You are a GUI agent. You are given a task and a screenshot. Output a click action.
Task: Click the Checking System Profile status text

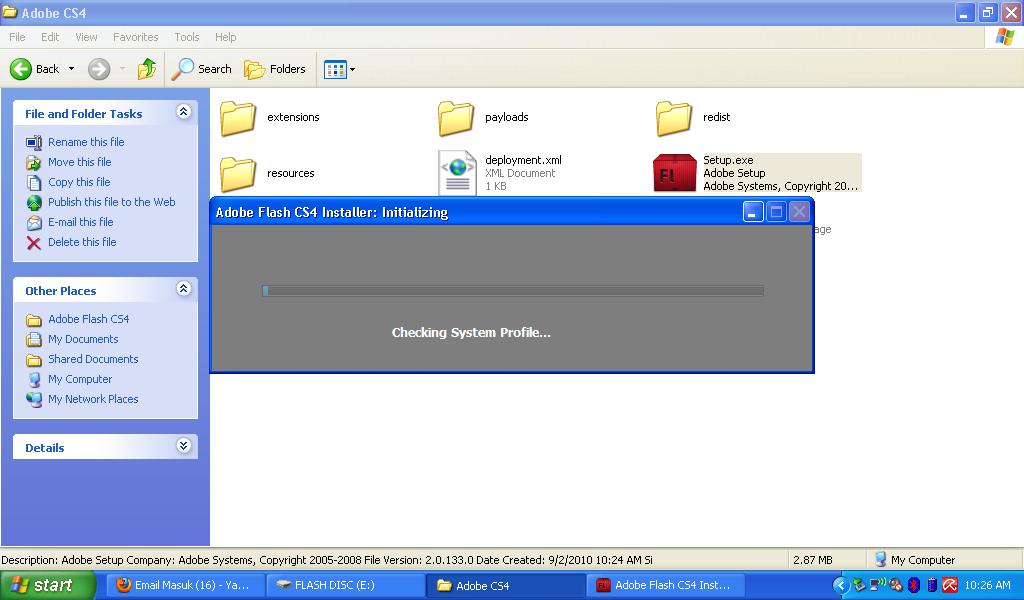coord(471,332)
